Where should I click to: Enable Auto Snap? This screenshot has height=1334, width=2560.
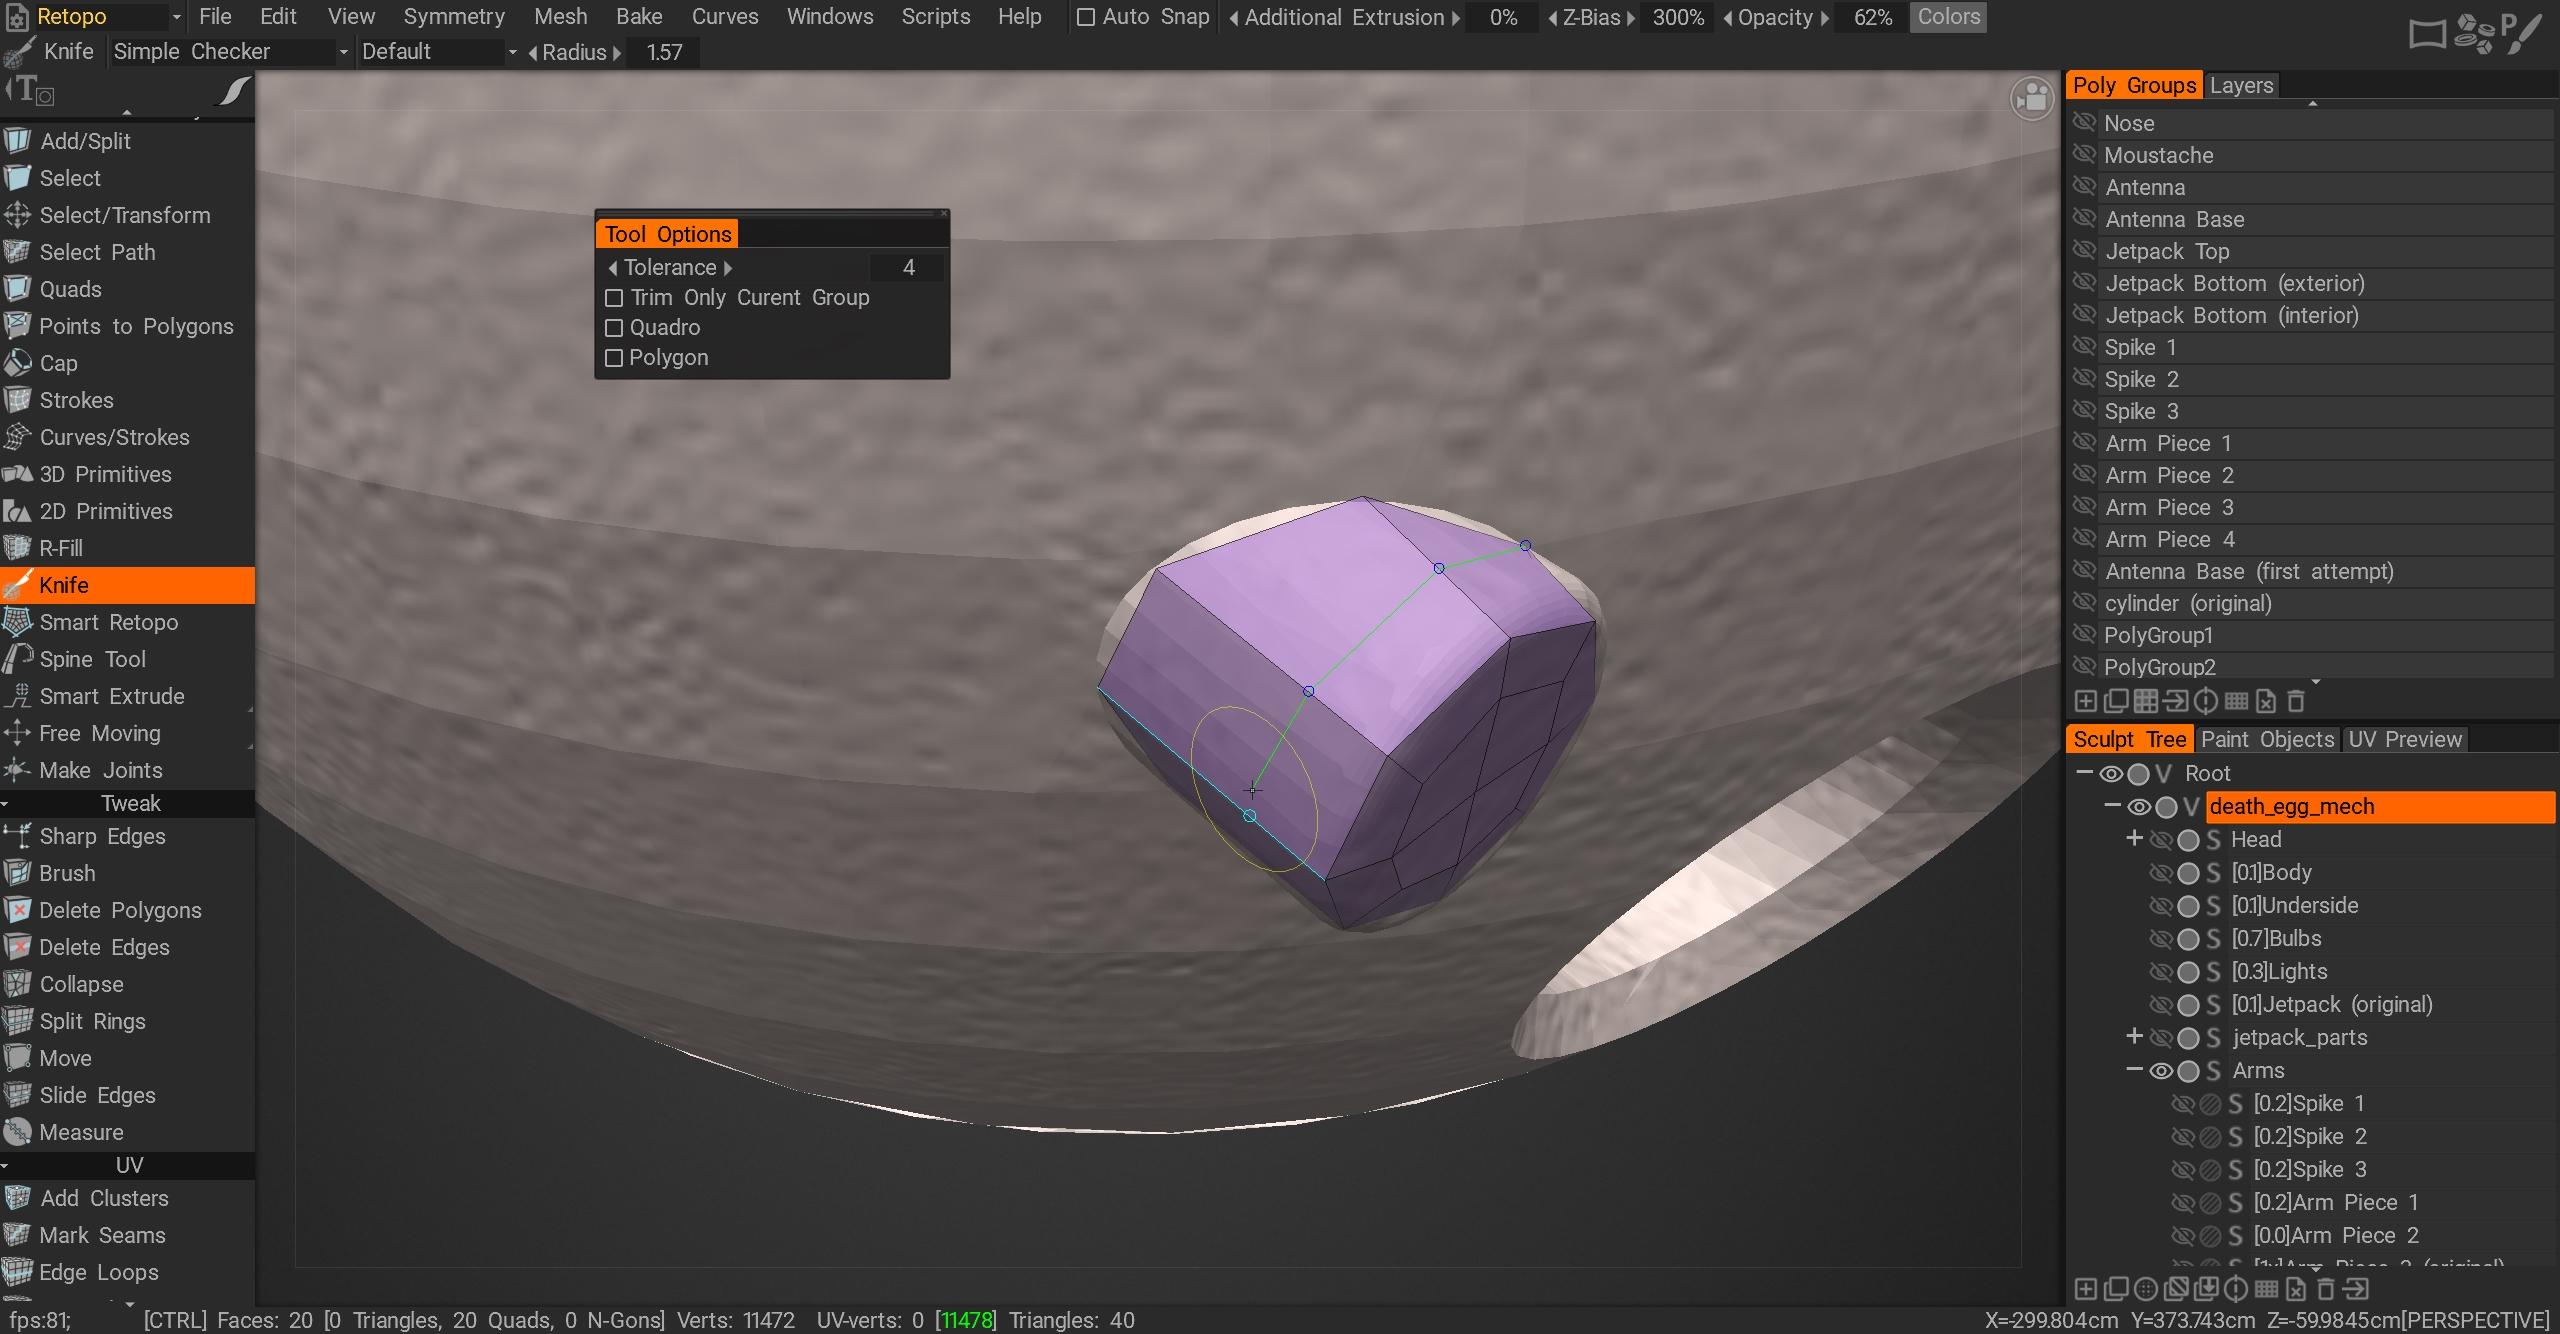[1085, 17]
